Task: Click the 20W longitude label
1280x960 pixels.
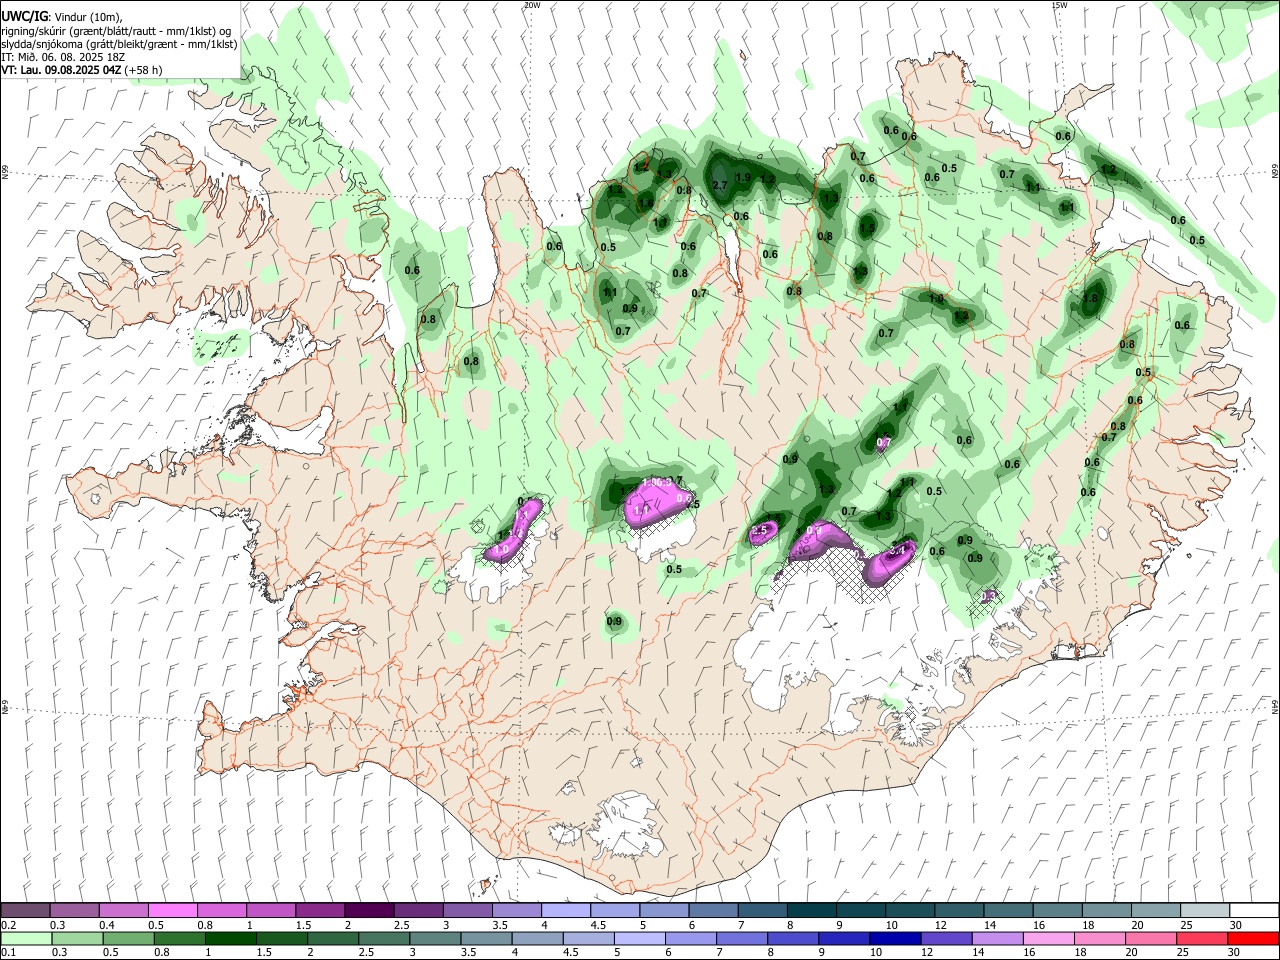Action: click(x=531, y=5)
